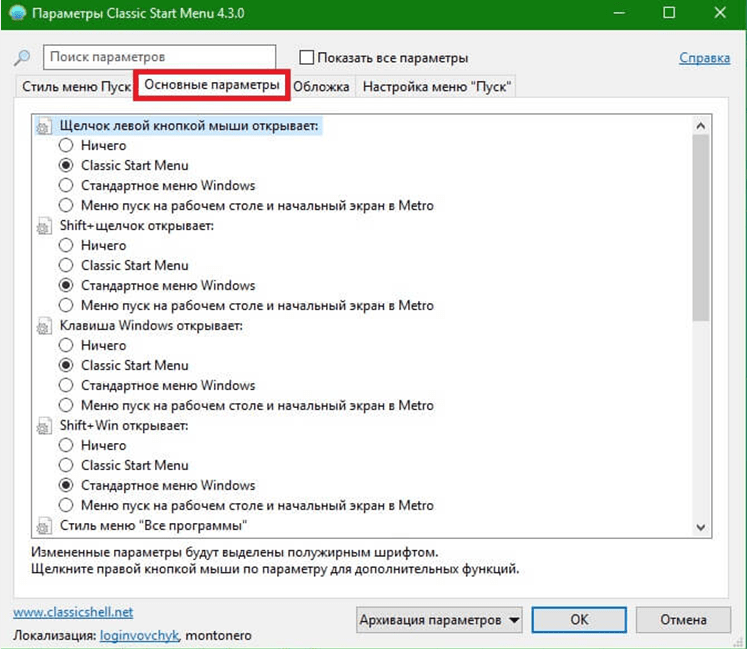Click the setting icon beside 'Клавиша Windows открывает'
747x649 pixels.
[x=43, y=326]
